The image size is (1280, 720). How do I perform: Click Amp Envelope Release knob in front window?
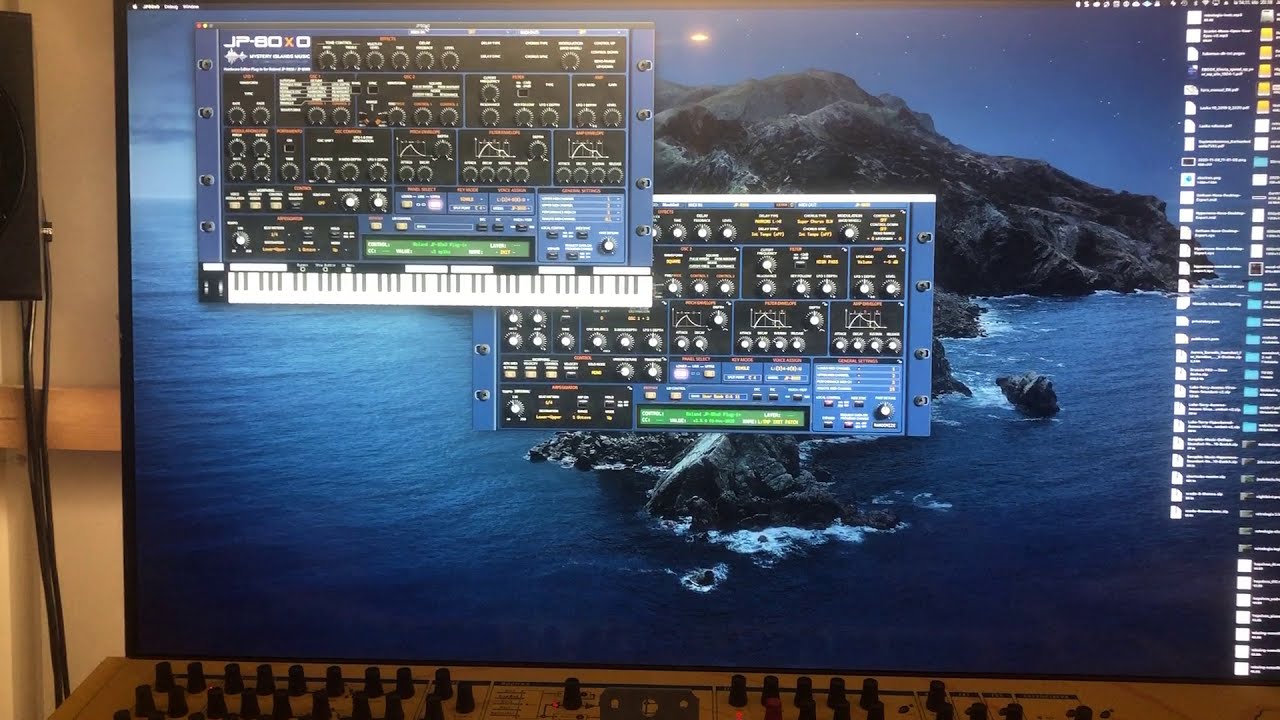[x=615, y=175]
